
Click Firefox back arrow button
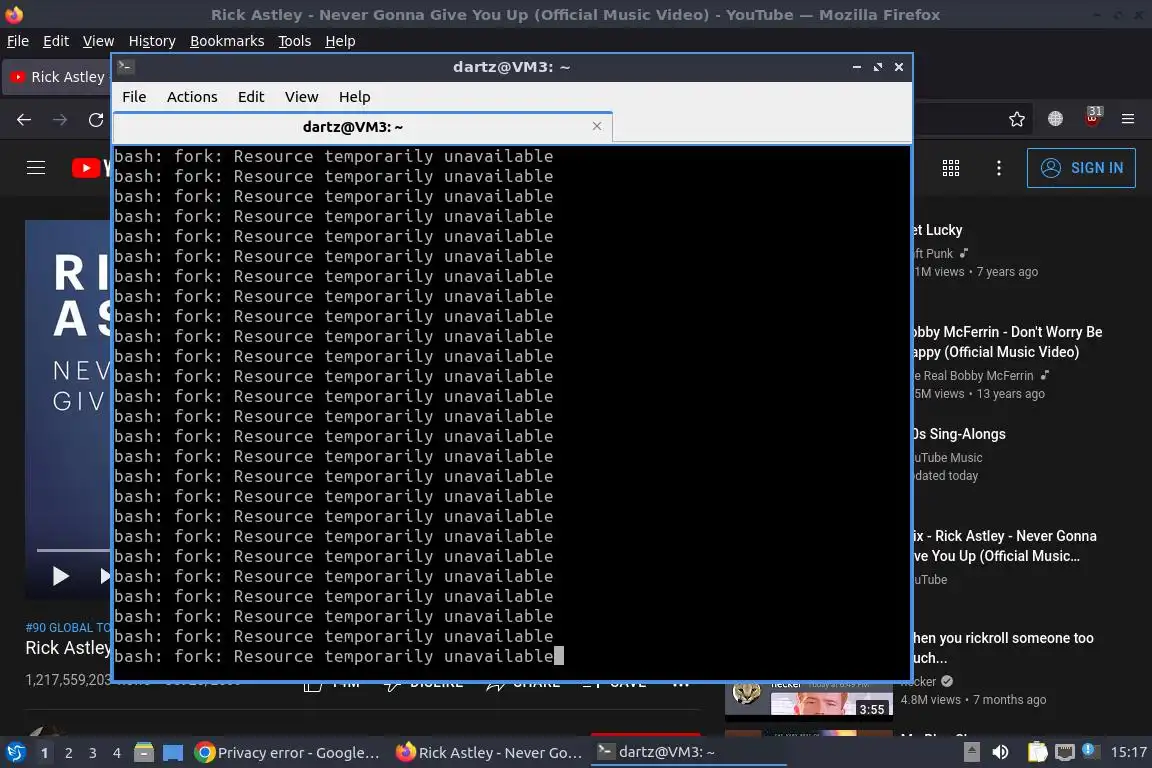click(24, 119)
